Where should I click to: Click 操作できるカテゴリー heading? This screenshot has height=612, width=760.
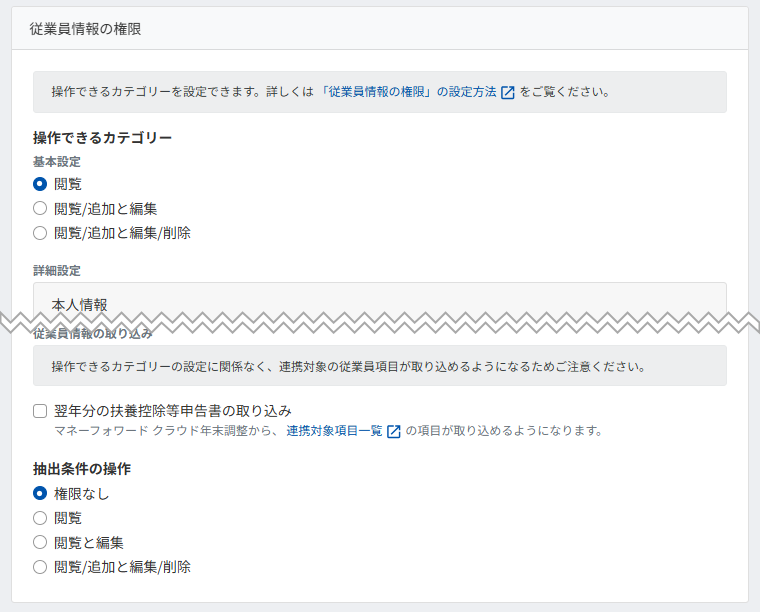click(x=102, y=138)
